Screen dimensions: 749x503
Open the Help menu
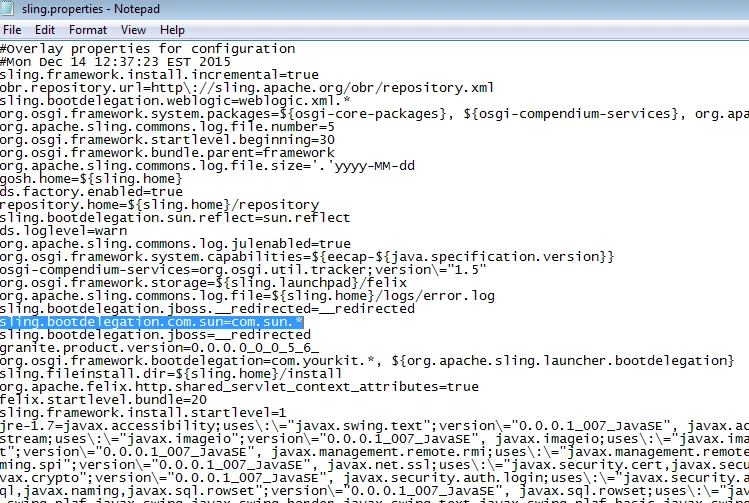pos(172,30)
